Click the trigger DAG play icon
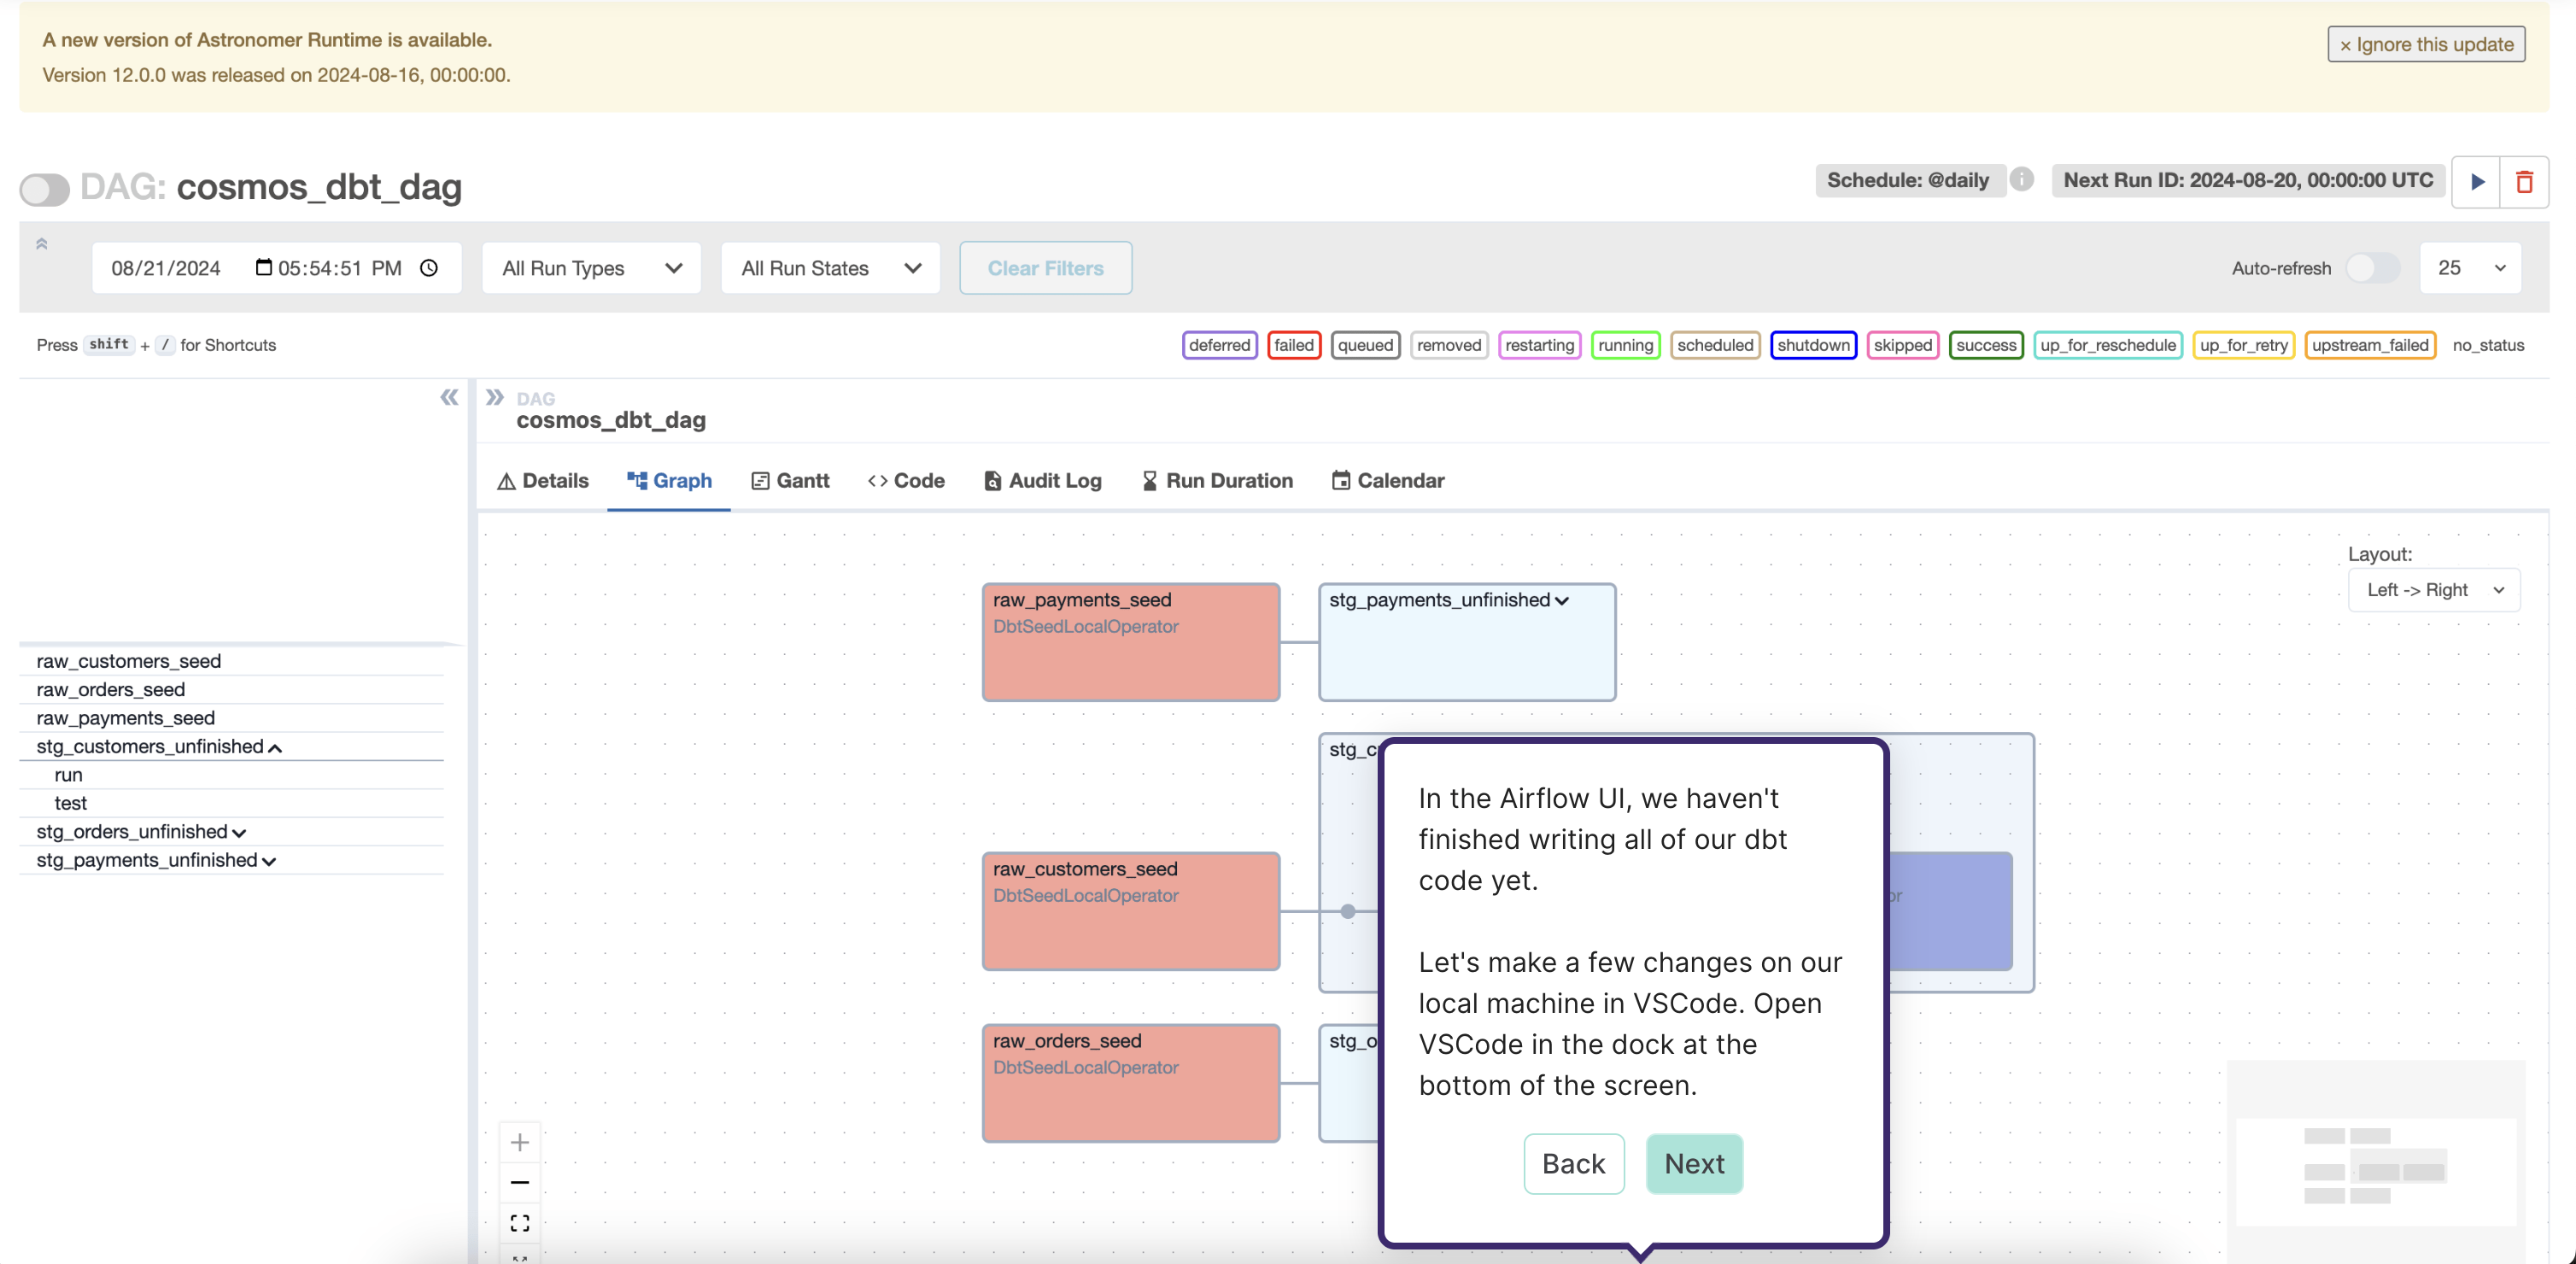The height and width of the screenshot is (1264, 2576). point(2476,182)
